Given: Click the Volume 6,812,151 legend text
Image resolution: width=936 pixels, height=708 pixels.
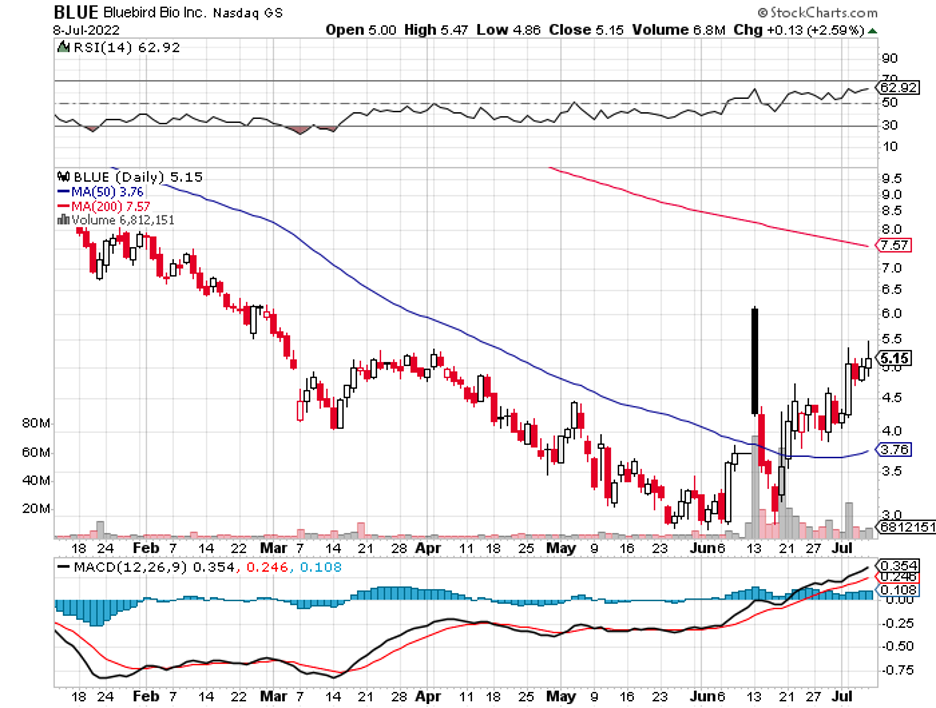Looking at the screenshot, I should [x=123, y=220].
